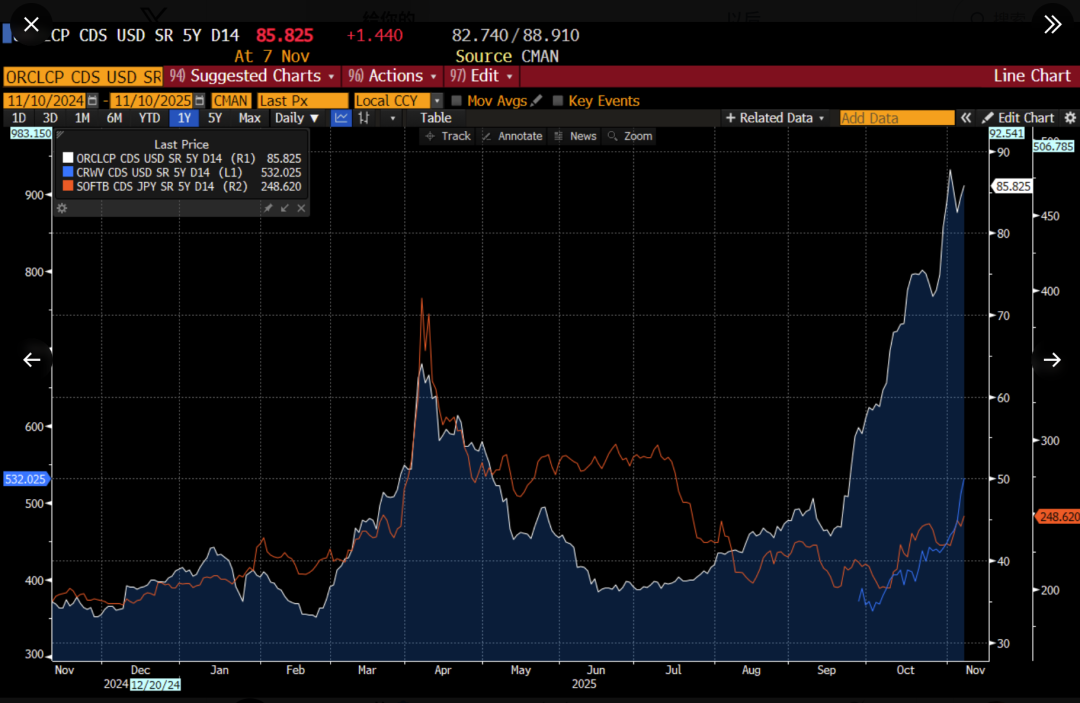Click the orange SOFTB legend color swatch

[x=68, y=186]
